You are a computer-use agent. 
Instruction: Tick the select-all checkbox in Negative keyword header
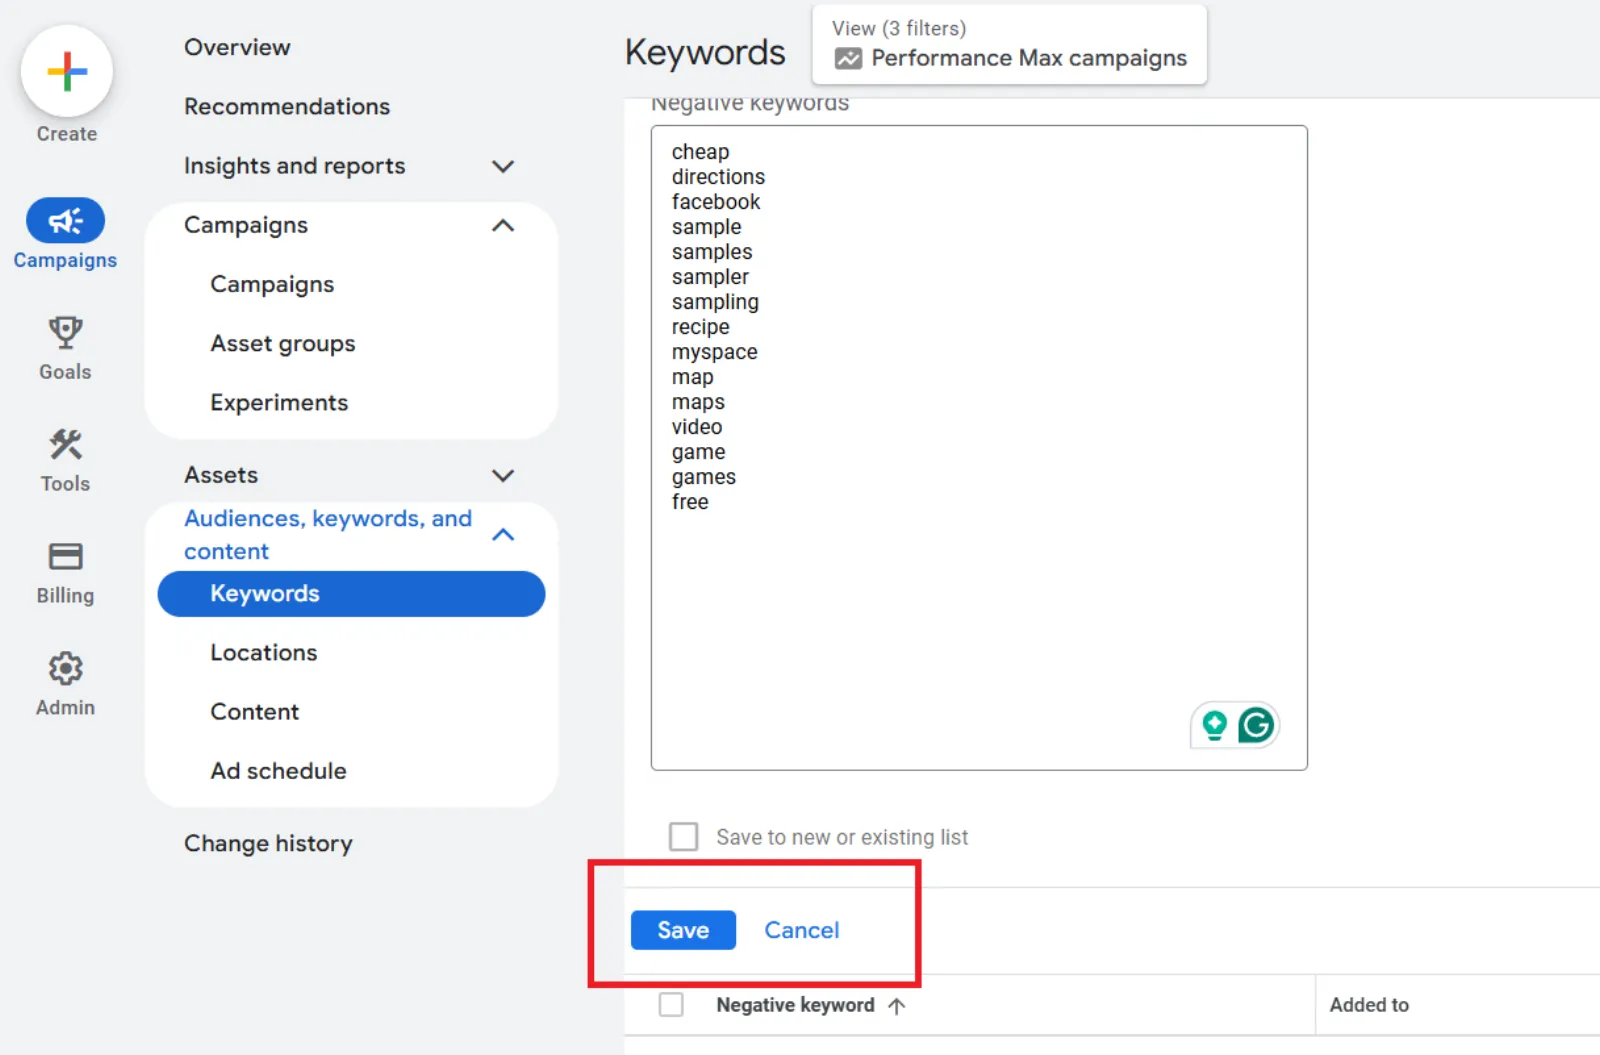[671, 1005]
